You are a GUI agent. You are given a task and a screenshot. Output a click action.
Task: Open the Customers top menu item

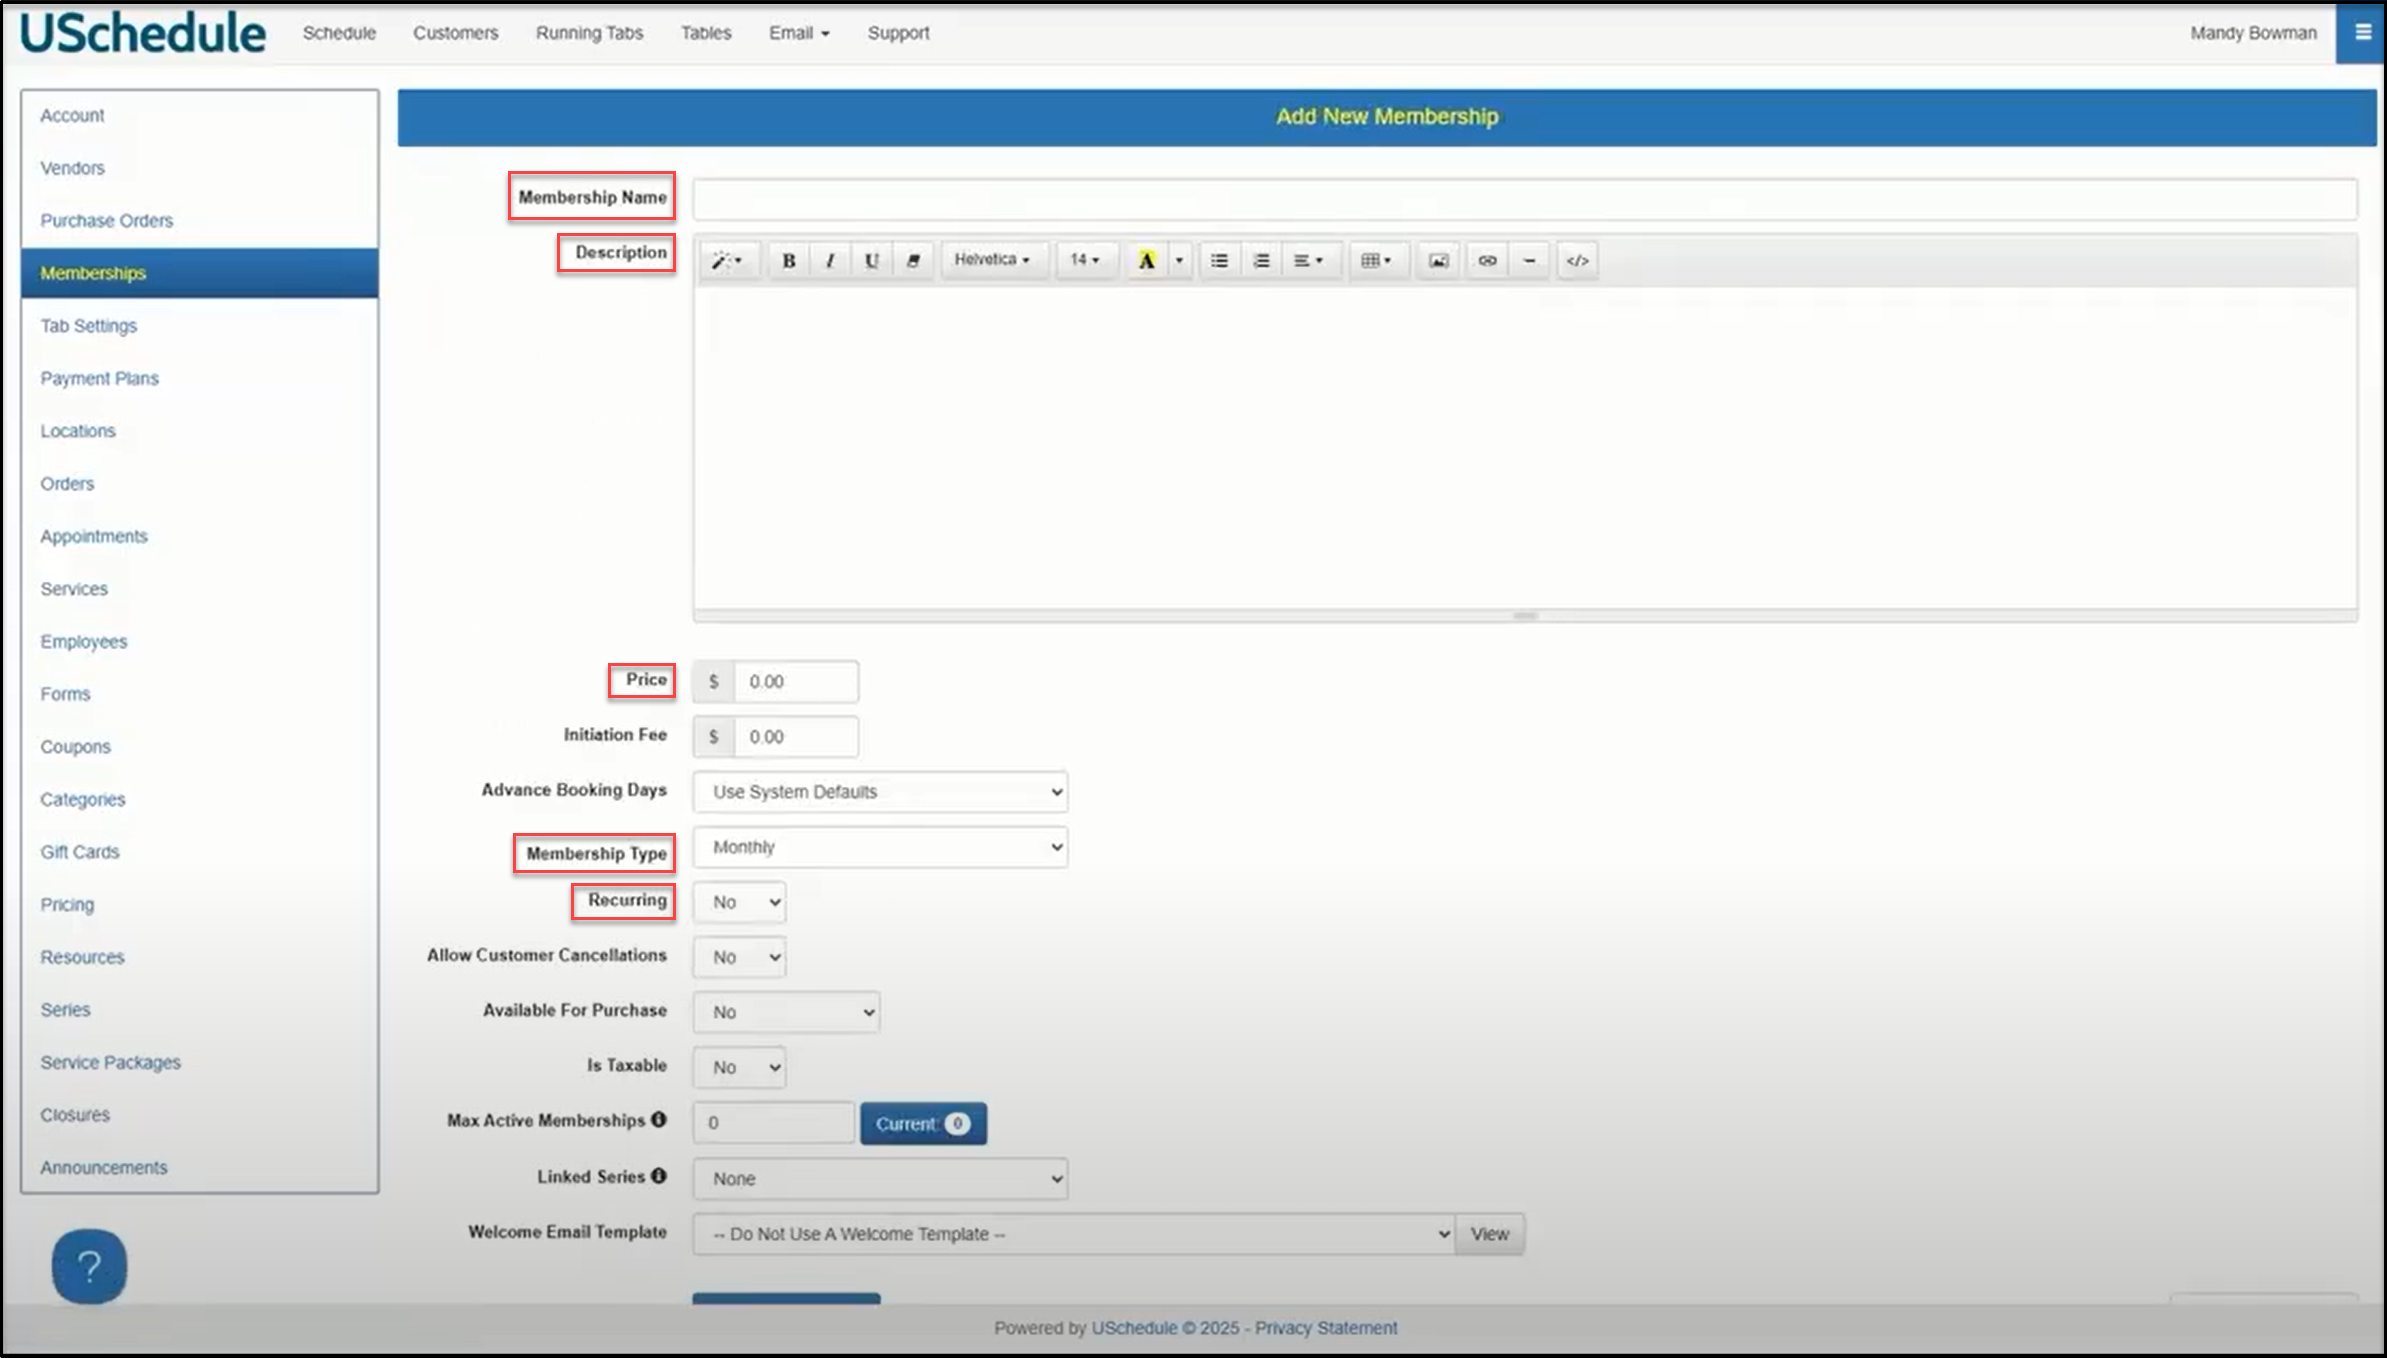[x=455, y=33]
